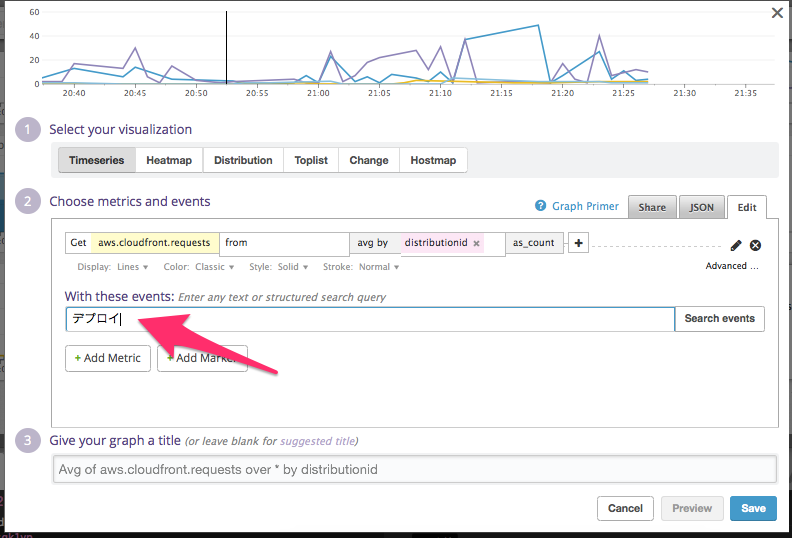Select the Timeseries visualization

(x=96, y=160)
